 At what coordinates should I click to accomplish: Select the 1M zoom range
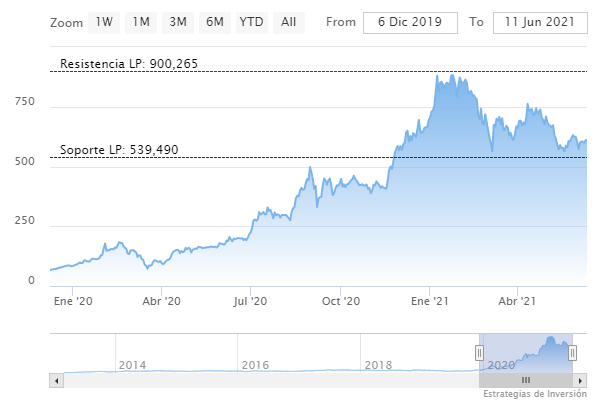click(141, 22)
